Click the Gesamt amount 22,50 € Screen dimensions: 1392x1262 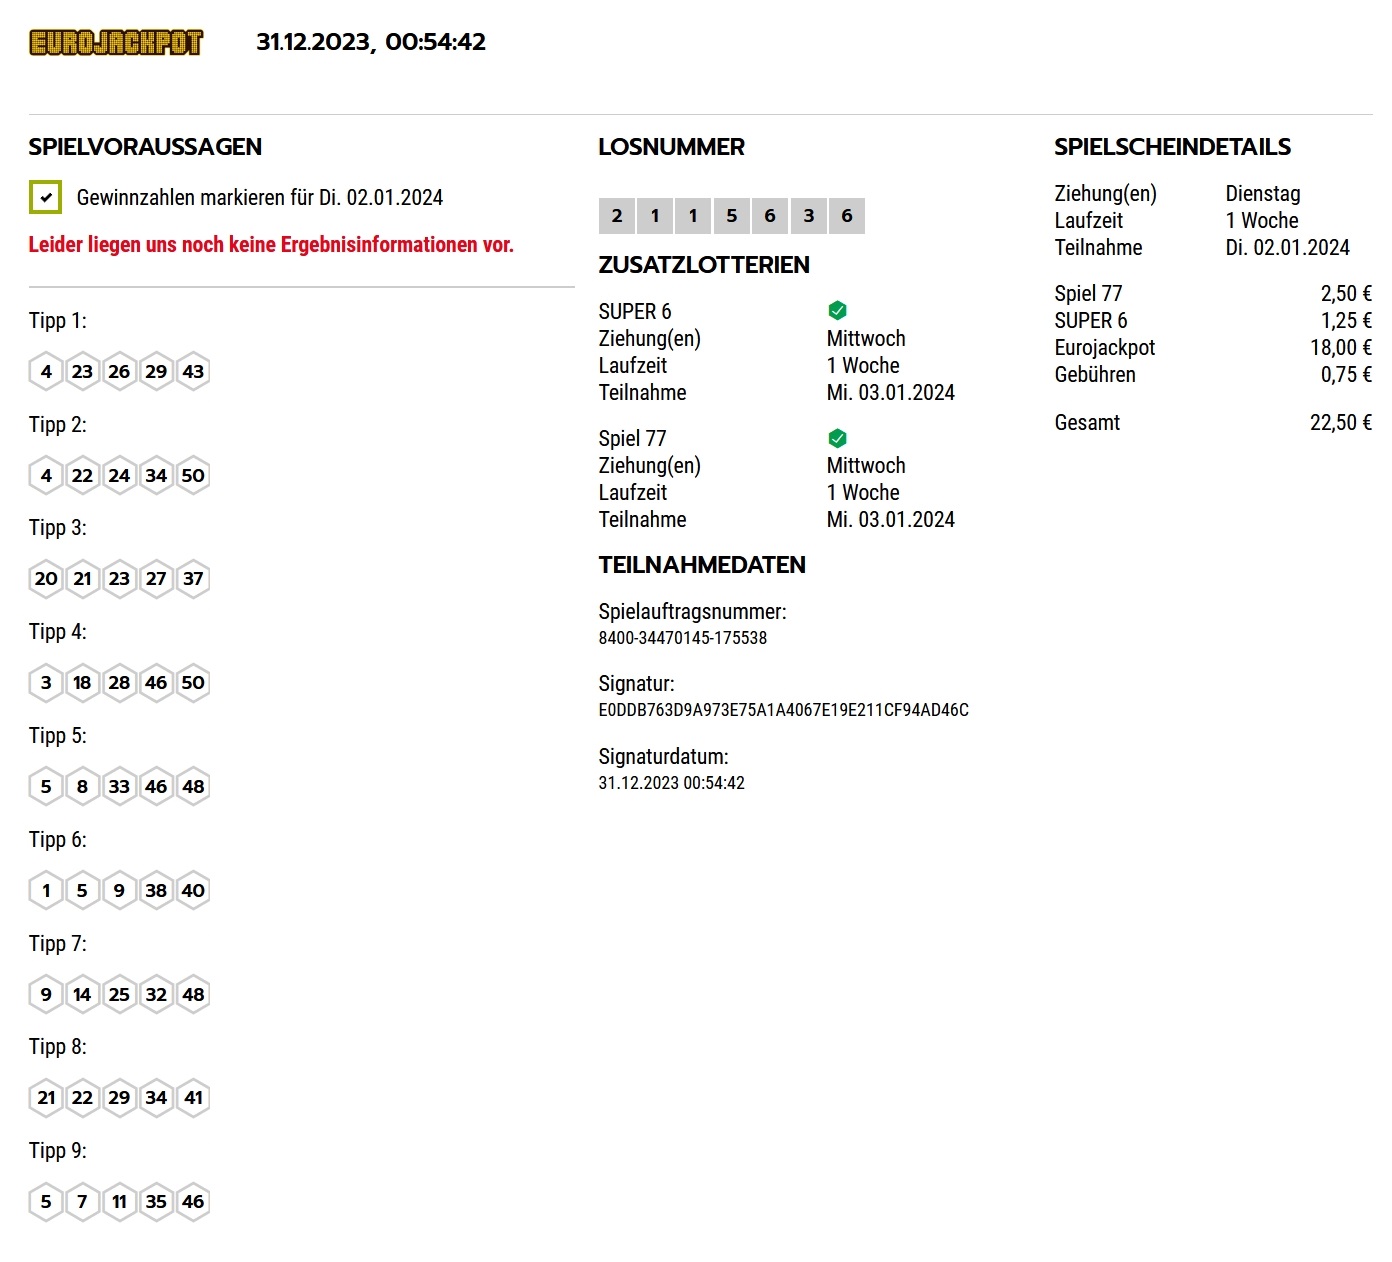pyautogui.click(x=1341, y=423)
